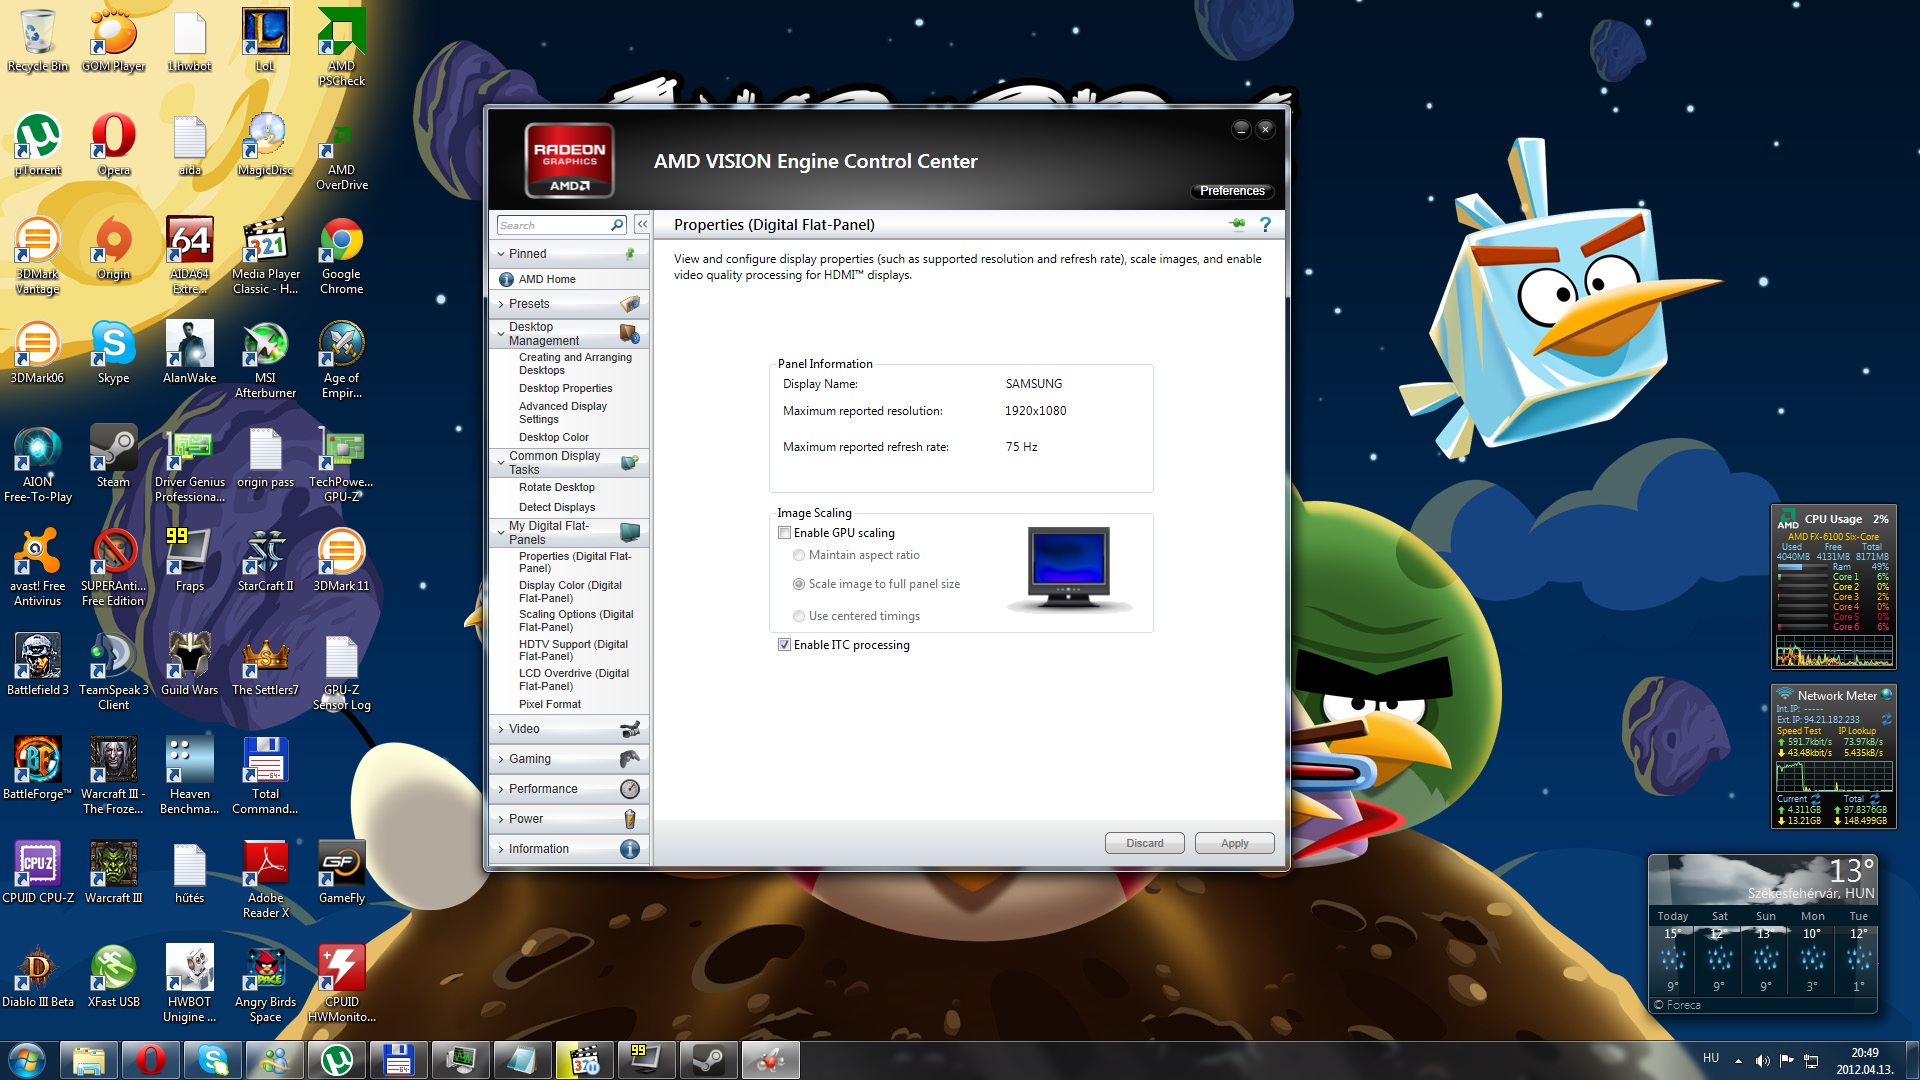Open Recycle Bin on desktop
The height and width of the screenshot is (1080, 1920).
click(x=38, y=40)
